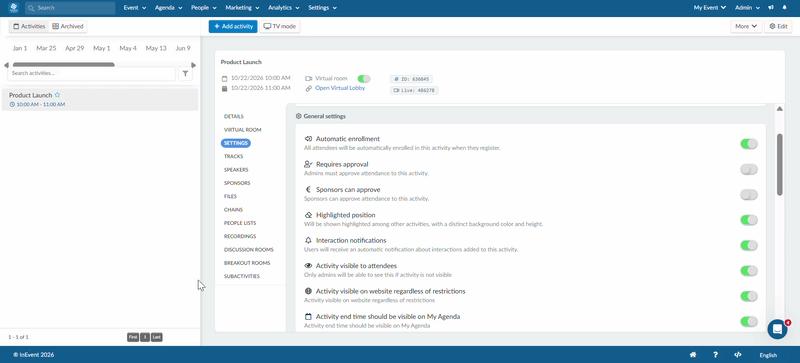The image size is (800, 363).
Task: Go to home icon in footer
Action: [693, 355]
